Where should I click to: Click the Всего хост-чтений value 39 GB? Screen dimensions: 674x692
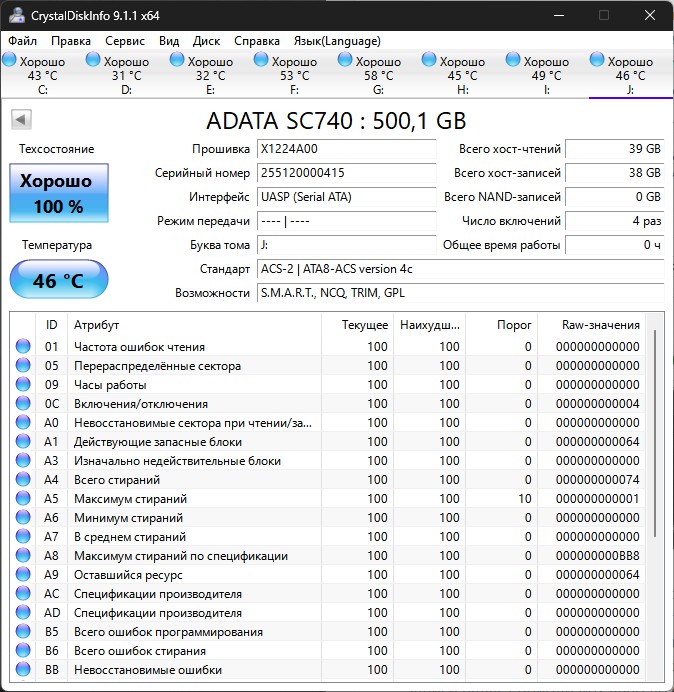(615, 149)
